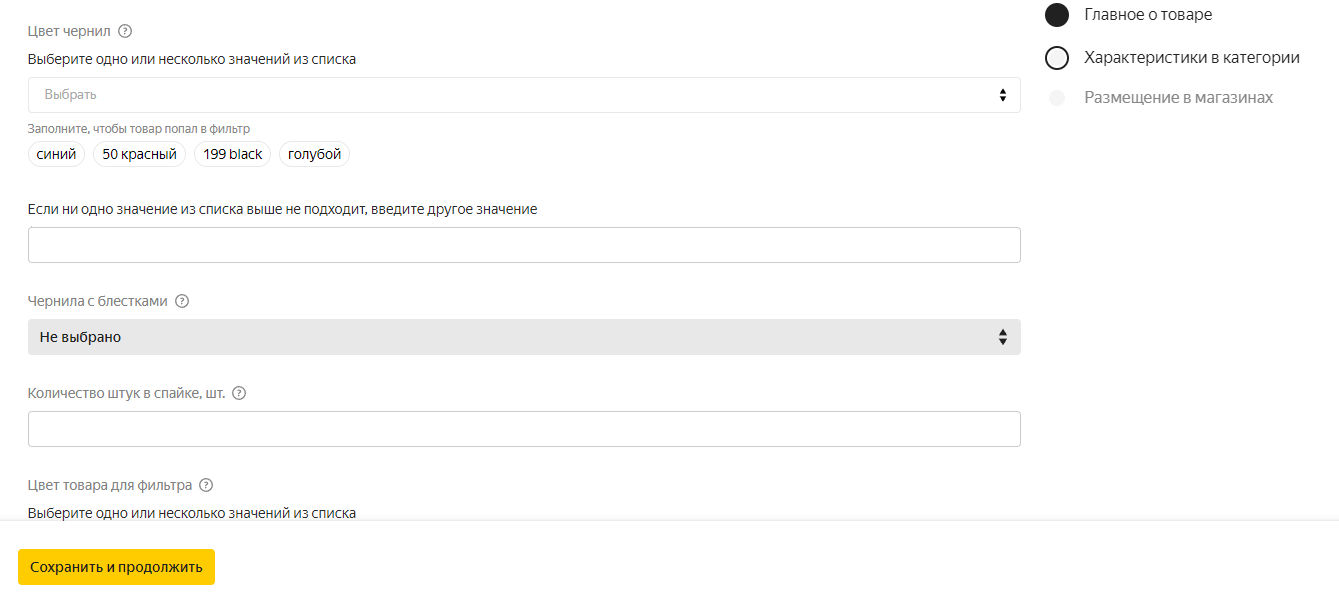1339x593 pixels.
Task: Click arrows on the ink color select field
Action: tap(1002, 95)
